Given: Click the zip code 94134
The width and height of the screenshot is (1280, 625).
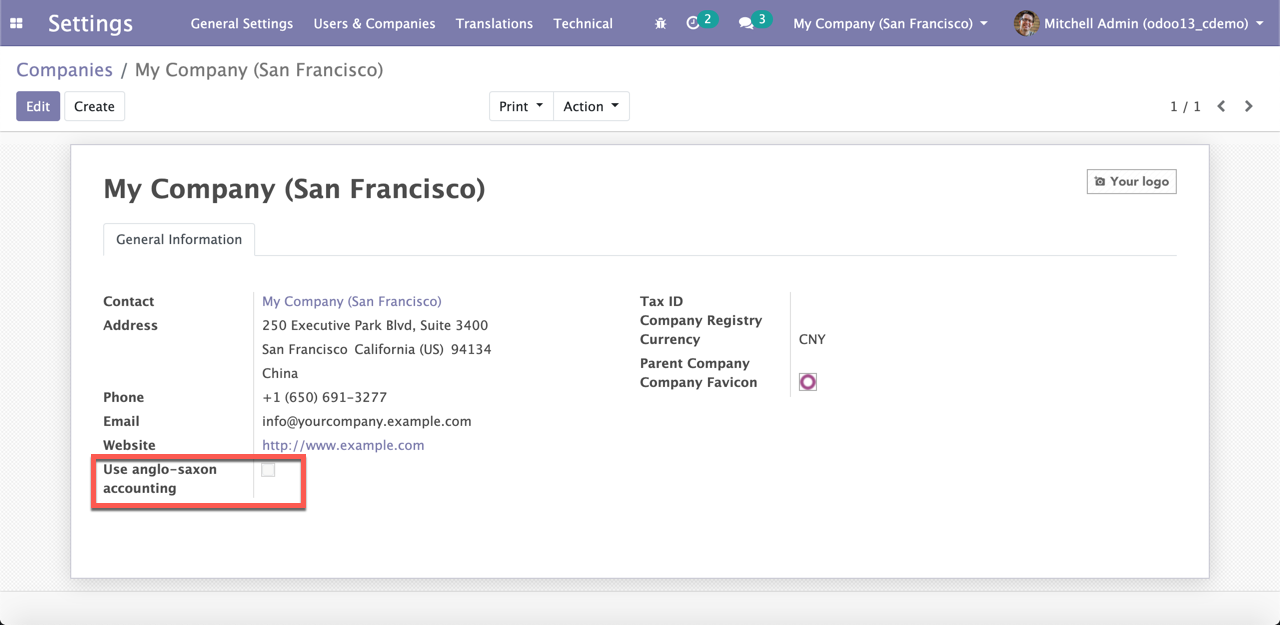Looking at the screenshot, I should [x=471, y=349].
